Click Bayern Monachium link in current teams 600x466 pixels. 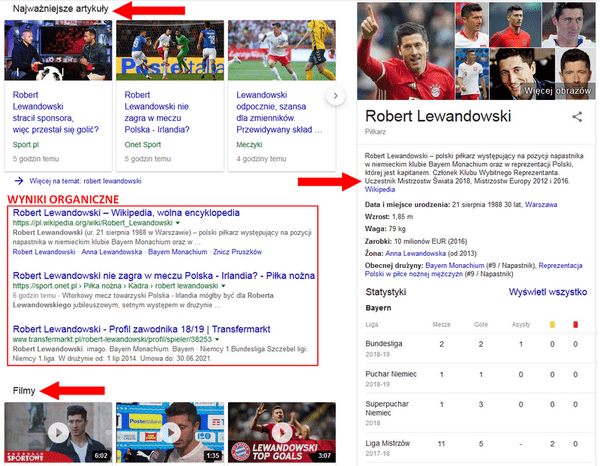pyautogui.click(x=455, y=265)
